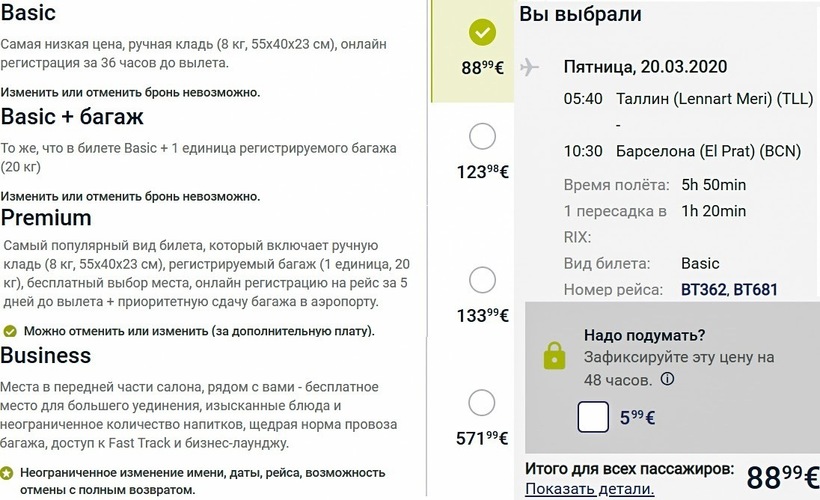Open flight number BT362 link
The height and width of the screenshot is (500, 820).
pyautogui.click(x=704, y=290)
